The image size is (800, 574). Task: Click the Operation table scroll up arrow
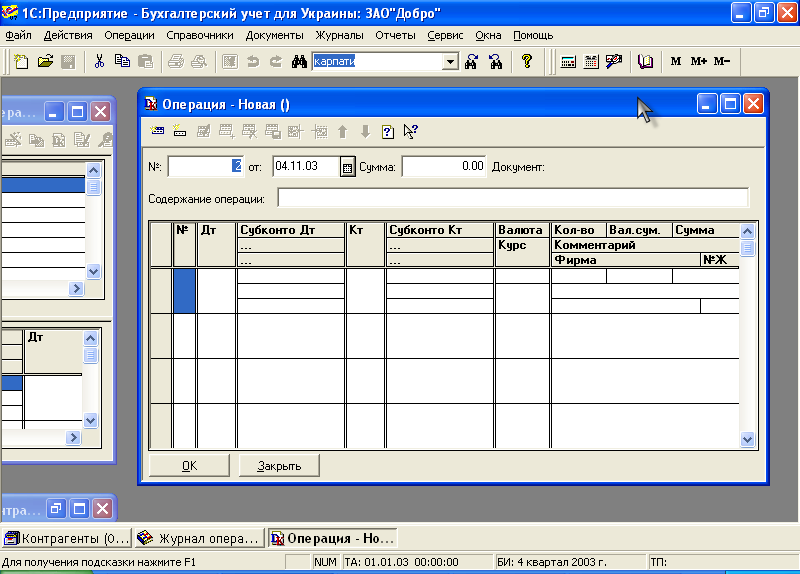point(747,232)
